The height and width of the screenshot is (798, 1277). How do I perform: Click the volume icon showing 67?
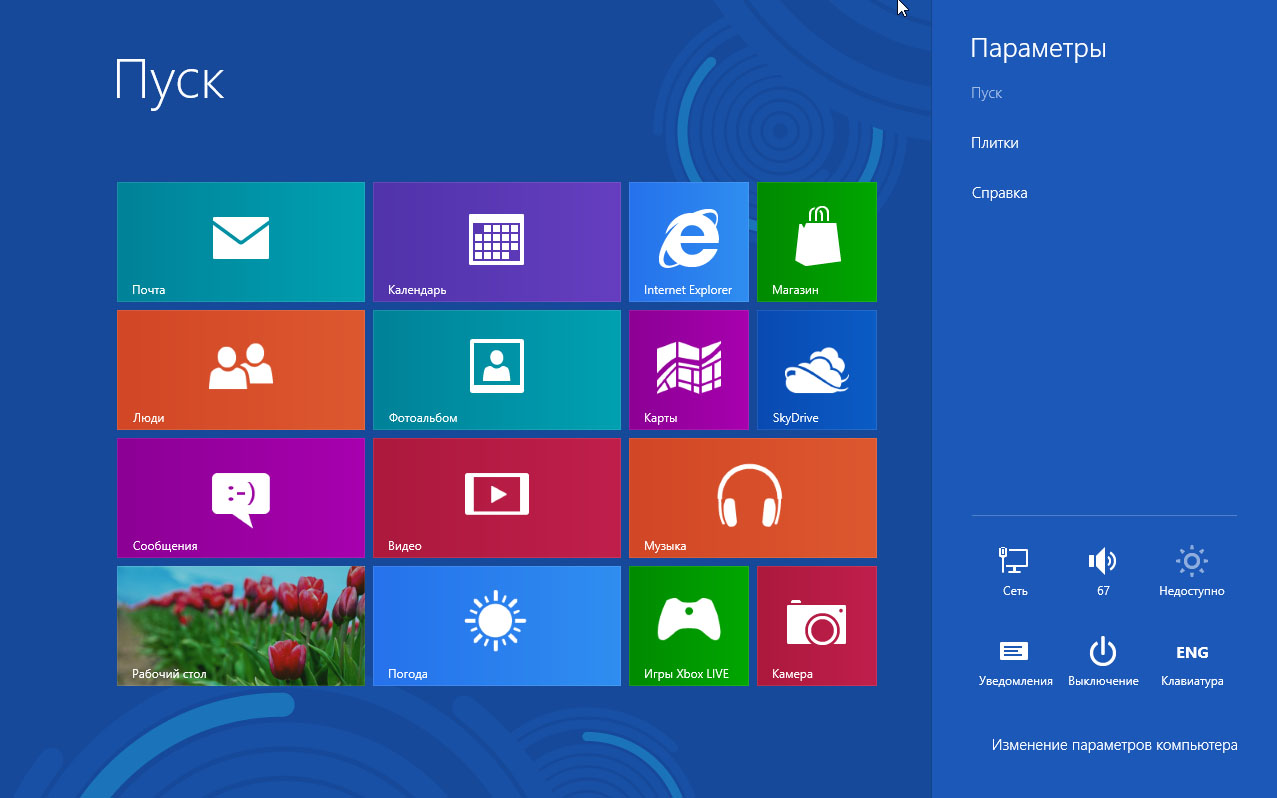coord(1103,572)
